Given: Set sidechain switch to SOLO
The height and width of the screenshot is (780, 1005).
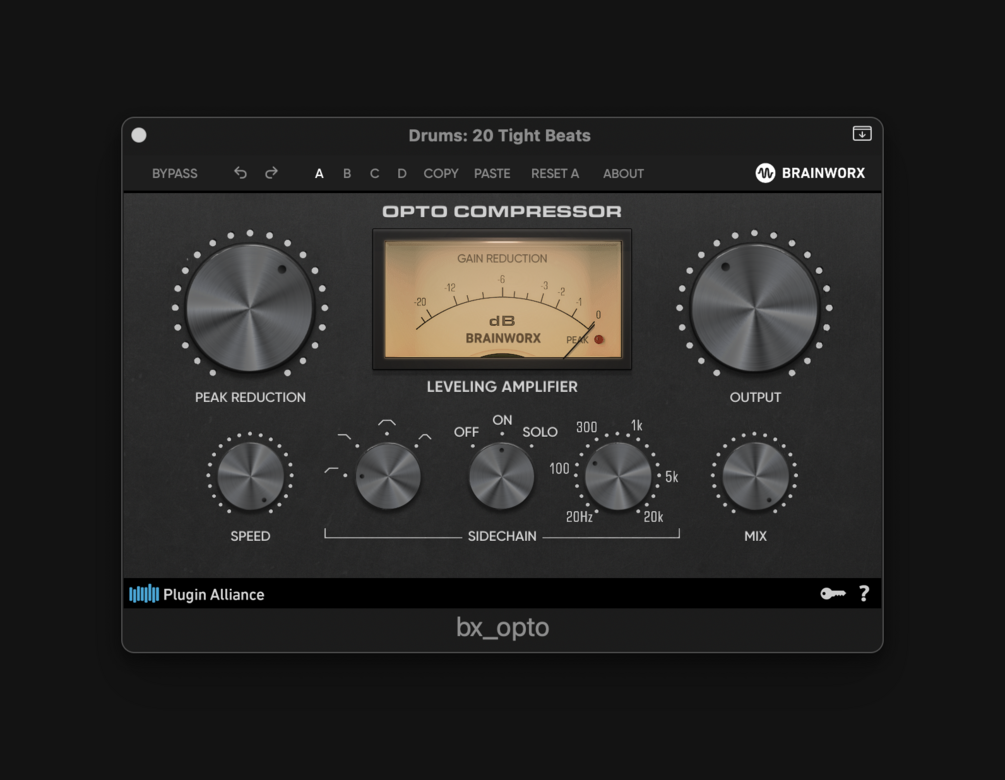Looking at the screenshot, I should pos(540,432).
